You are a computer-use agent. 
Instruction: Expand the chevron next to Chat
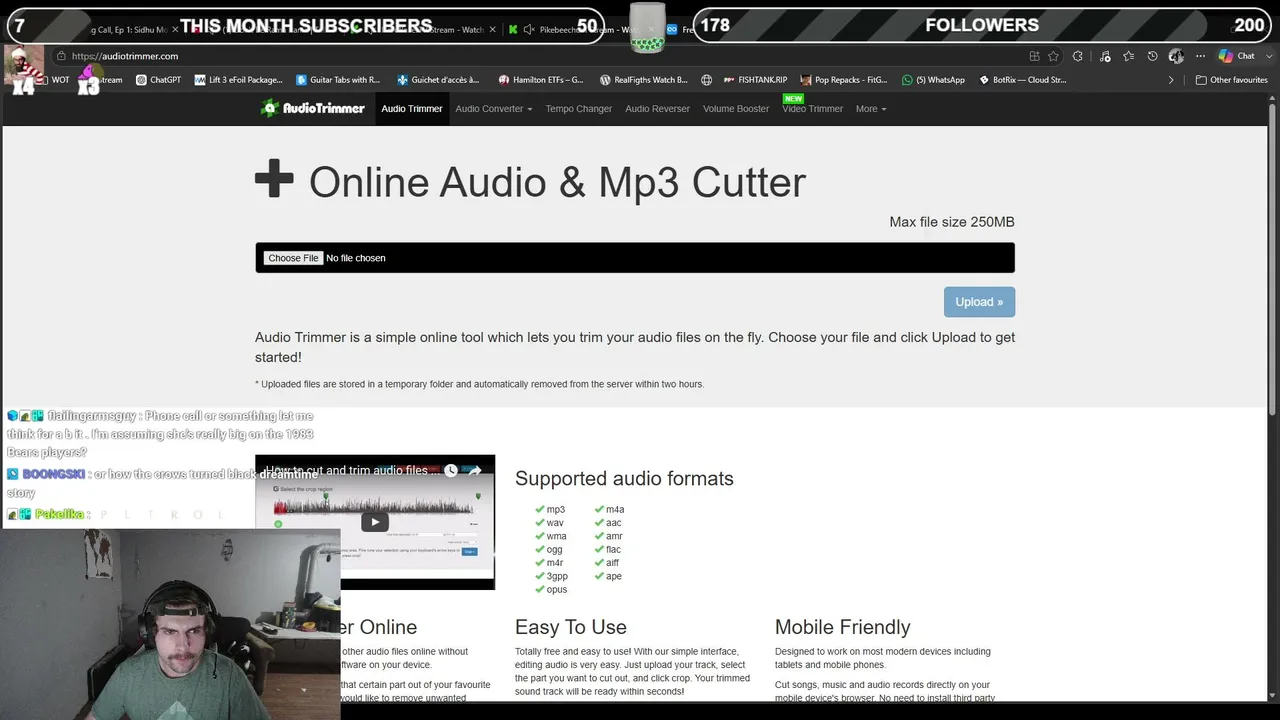coord(1268,56)
